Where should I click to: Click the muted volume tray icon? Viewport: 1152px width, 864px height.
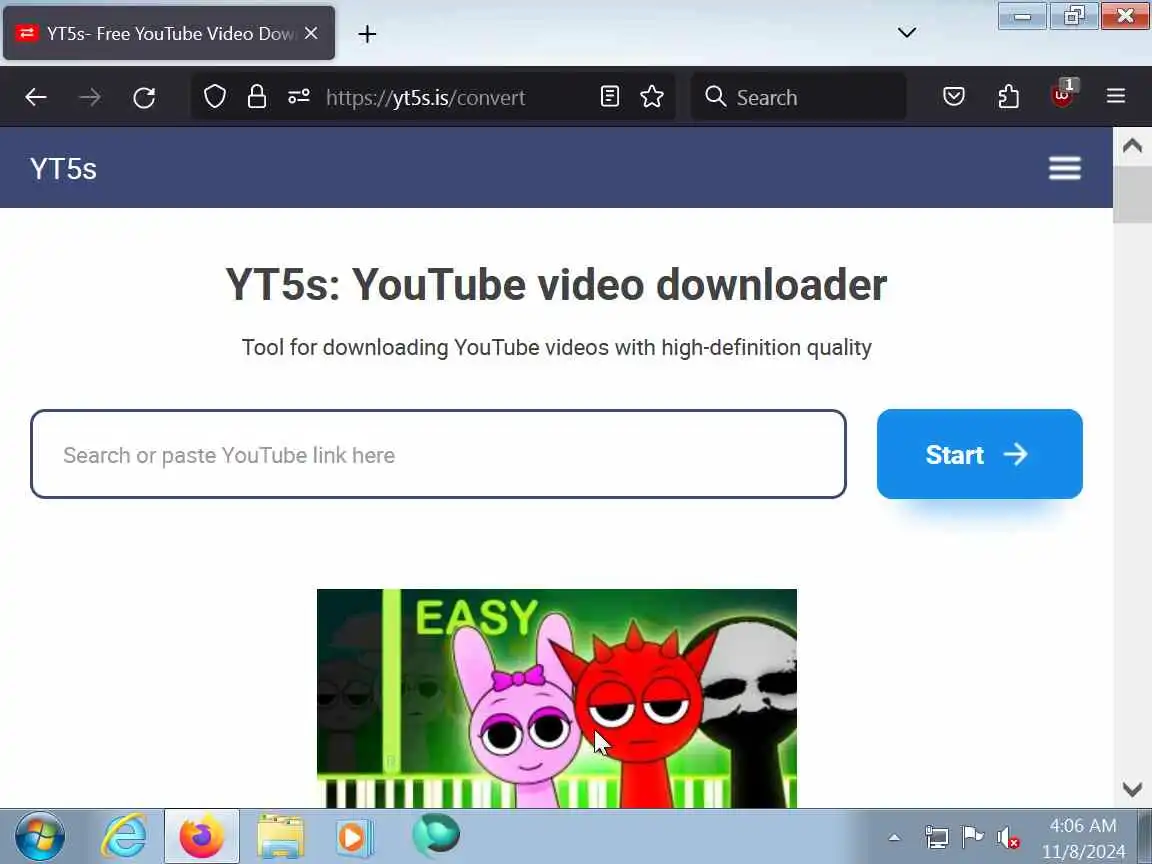[1008, 838]
